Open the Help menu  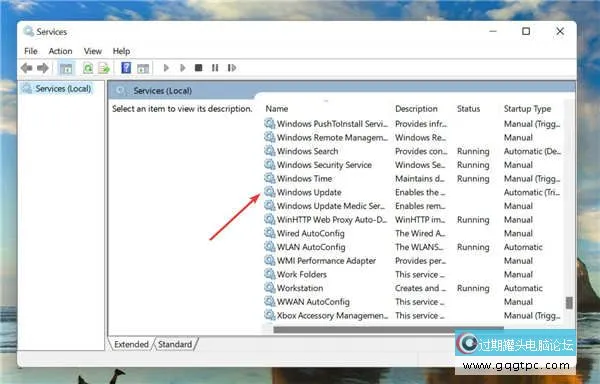121,51
